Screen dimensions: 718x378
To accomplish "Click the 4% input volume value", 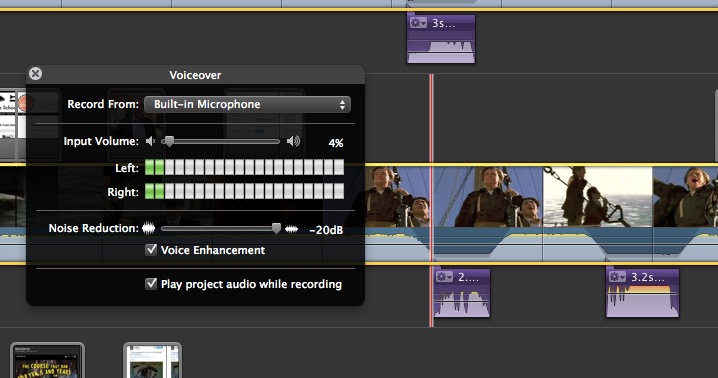I will tap(336, 143).
